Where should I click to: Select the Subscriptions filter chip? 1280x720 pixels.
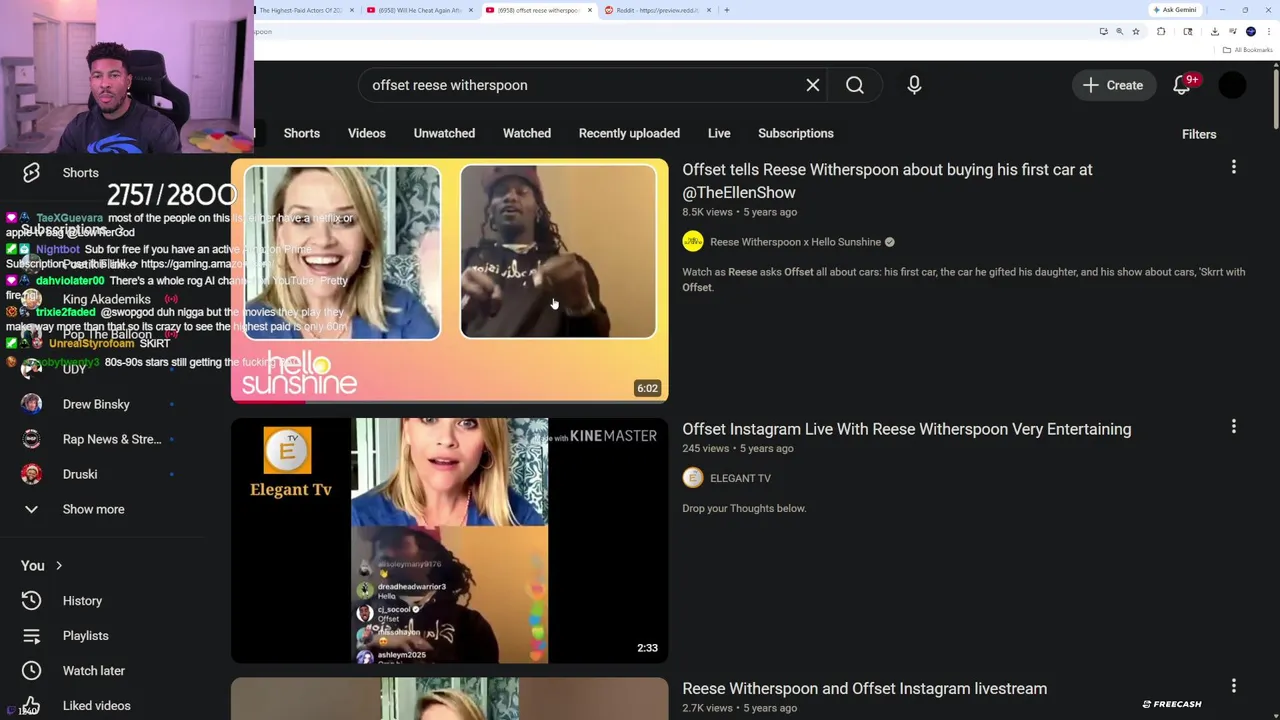[796, 133]
